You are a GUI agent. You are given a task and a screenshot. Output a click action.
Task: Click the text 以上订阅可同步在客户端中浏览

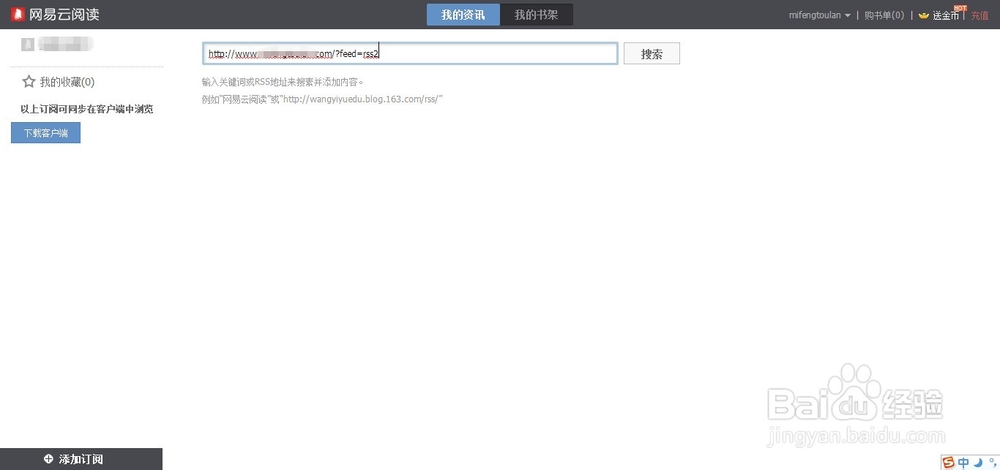pyautogui.click(x=87, y=109)
